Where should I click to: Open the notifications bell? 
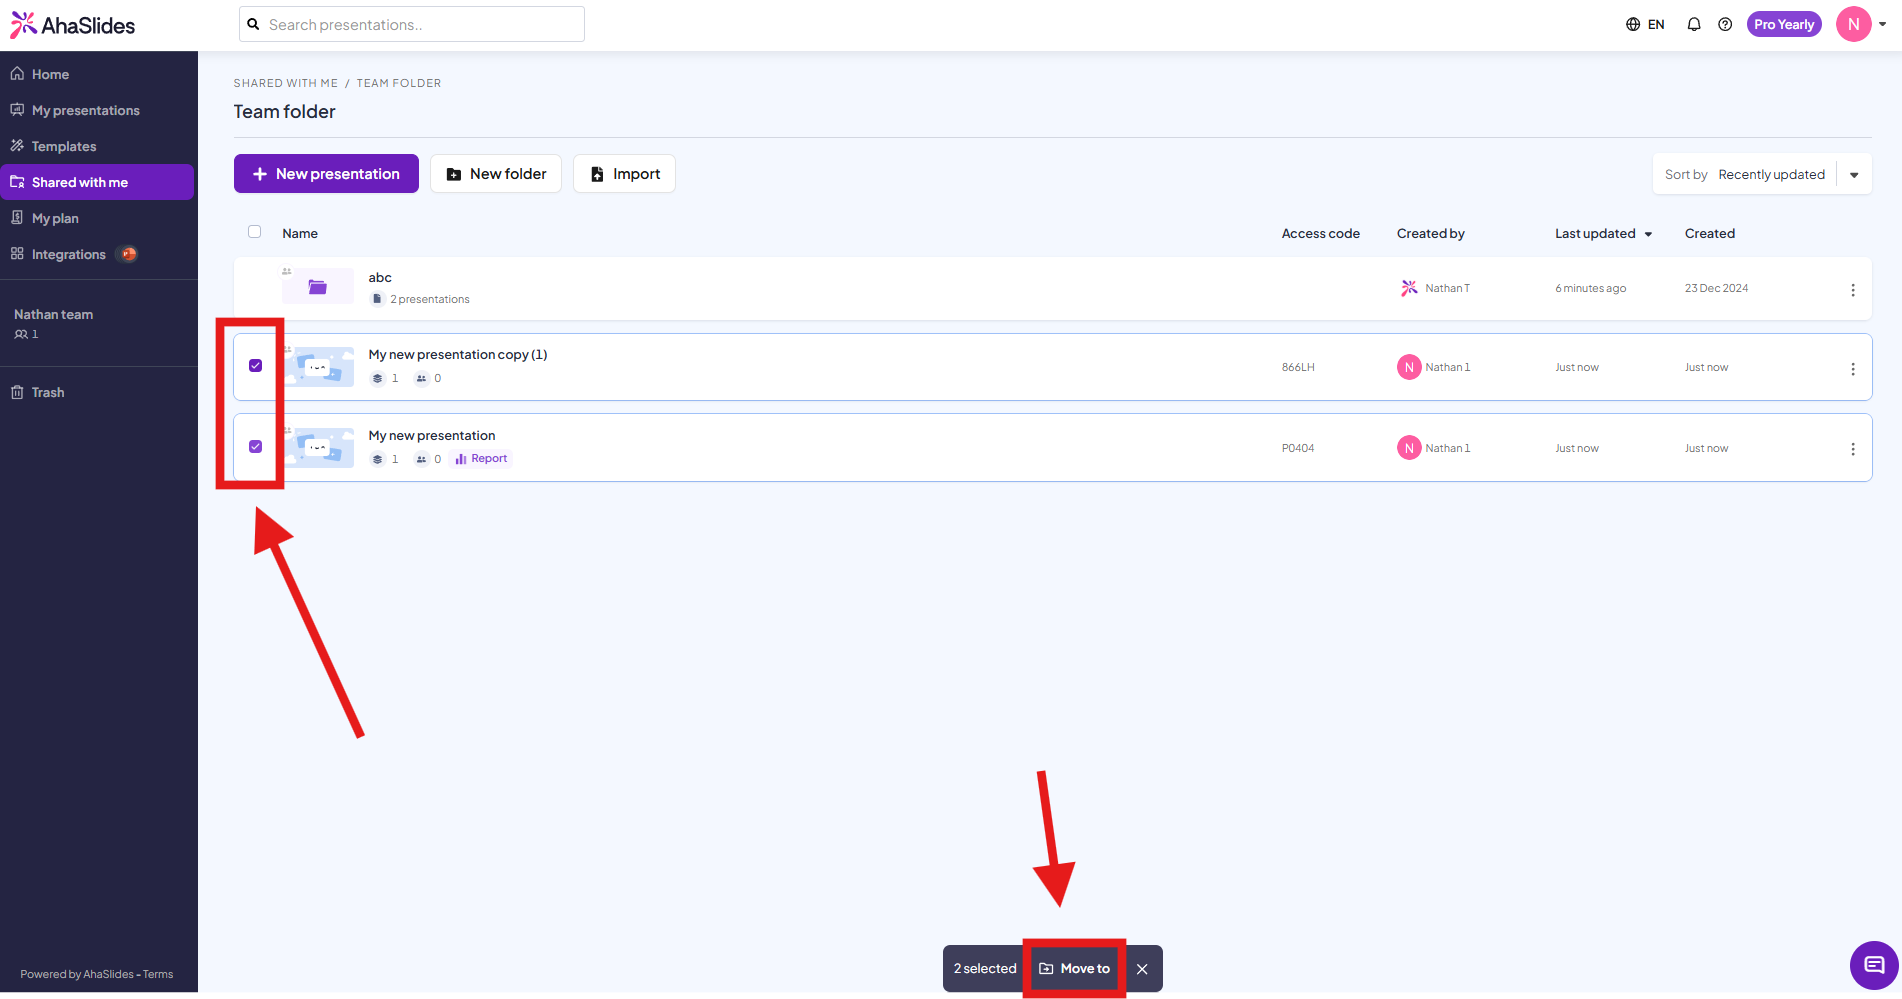(1693, 24)
